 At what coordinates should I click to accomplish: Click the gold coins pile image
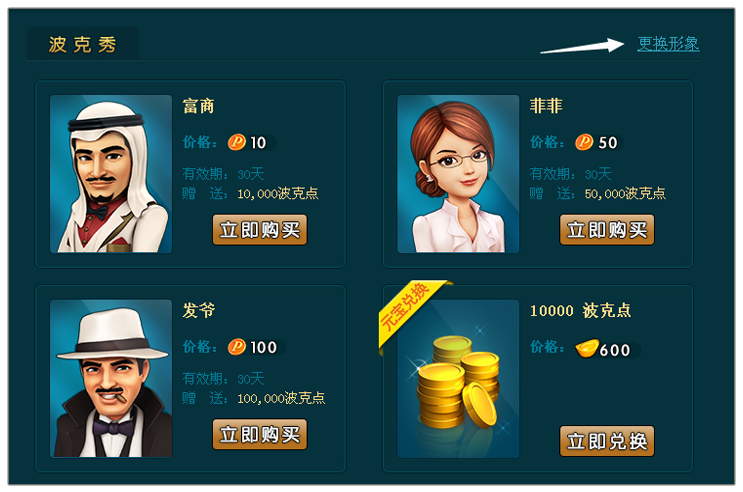tap(458, 378)
